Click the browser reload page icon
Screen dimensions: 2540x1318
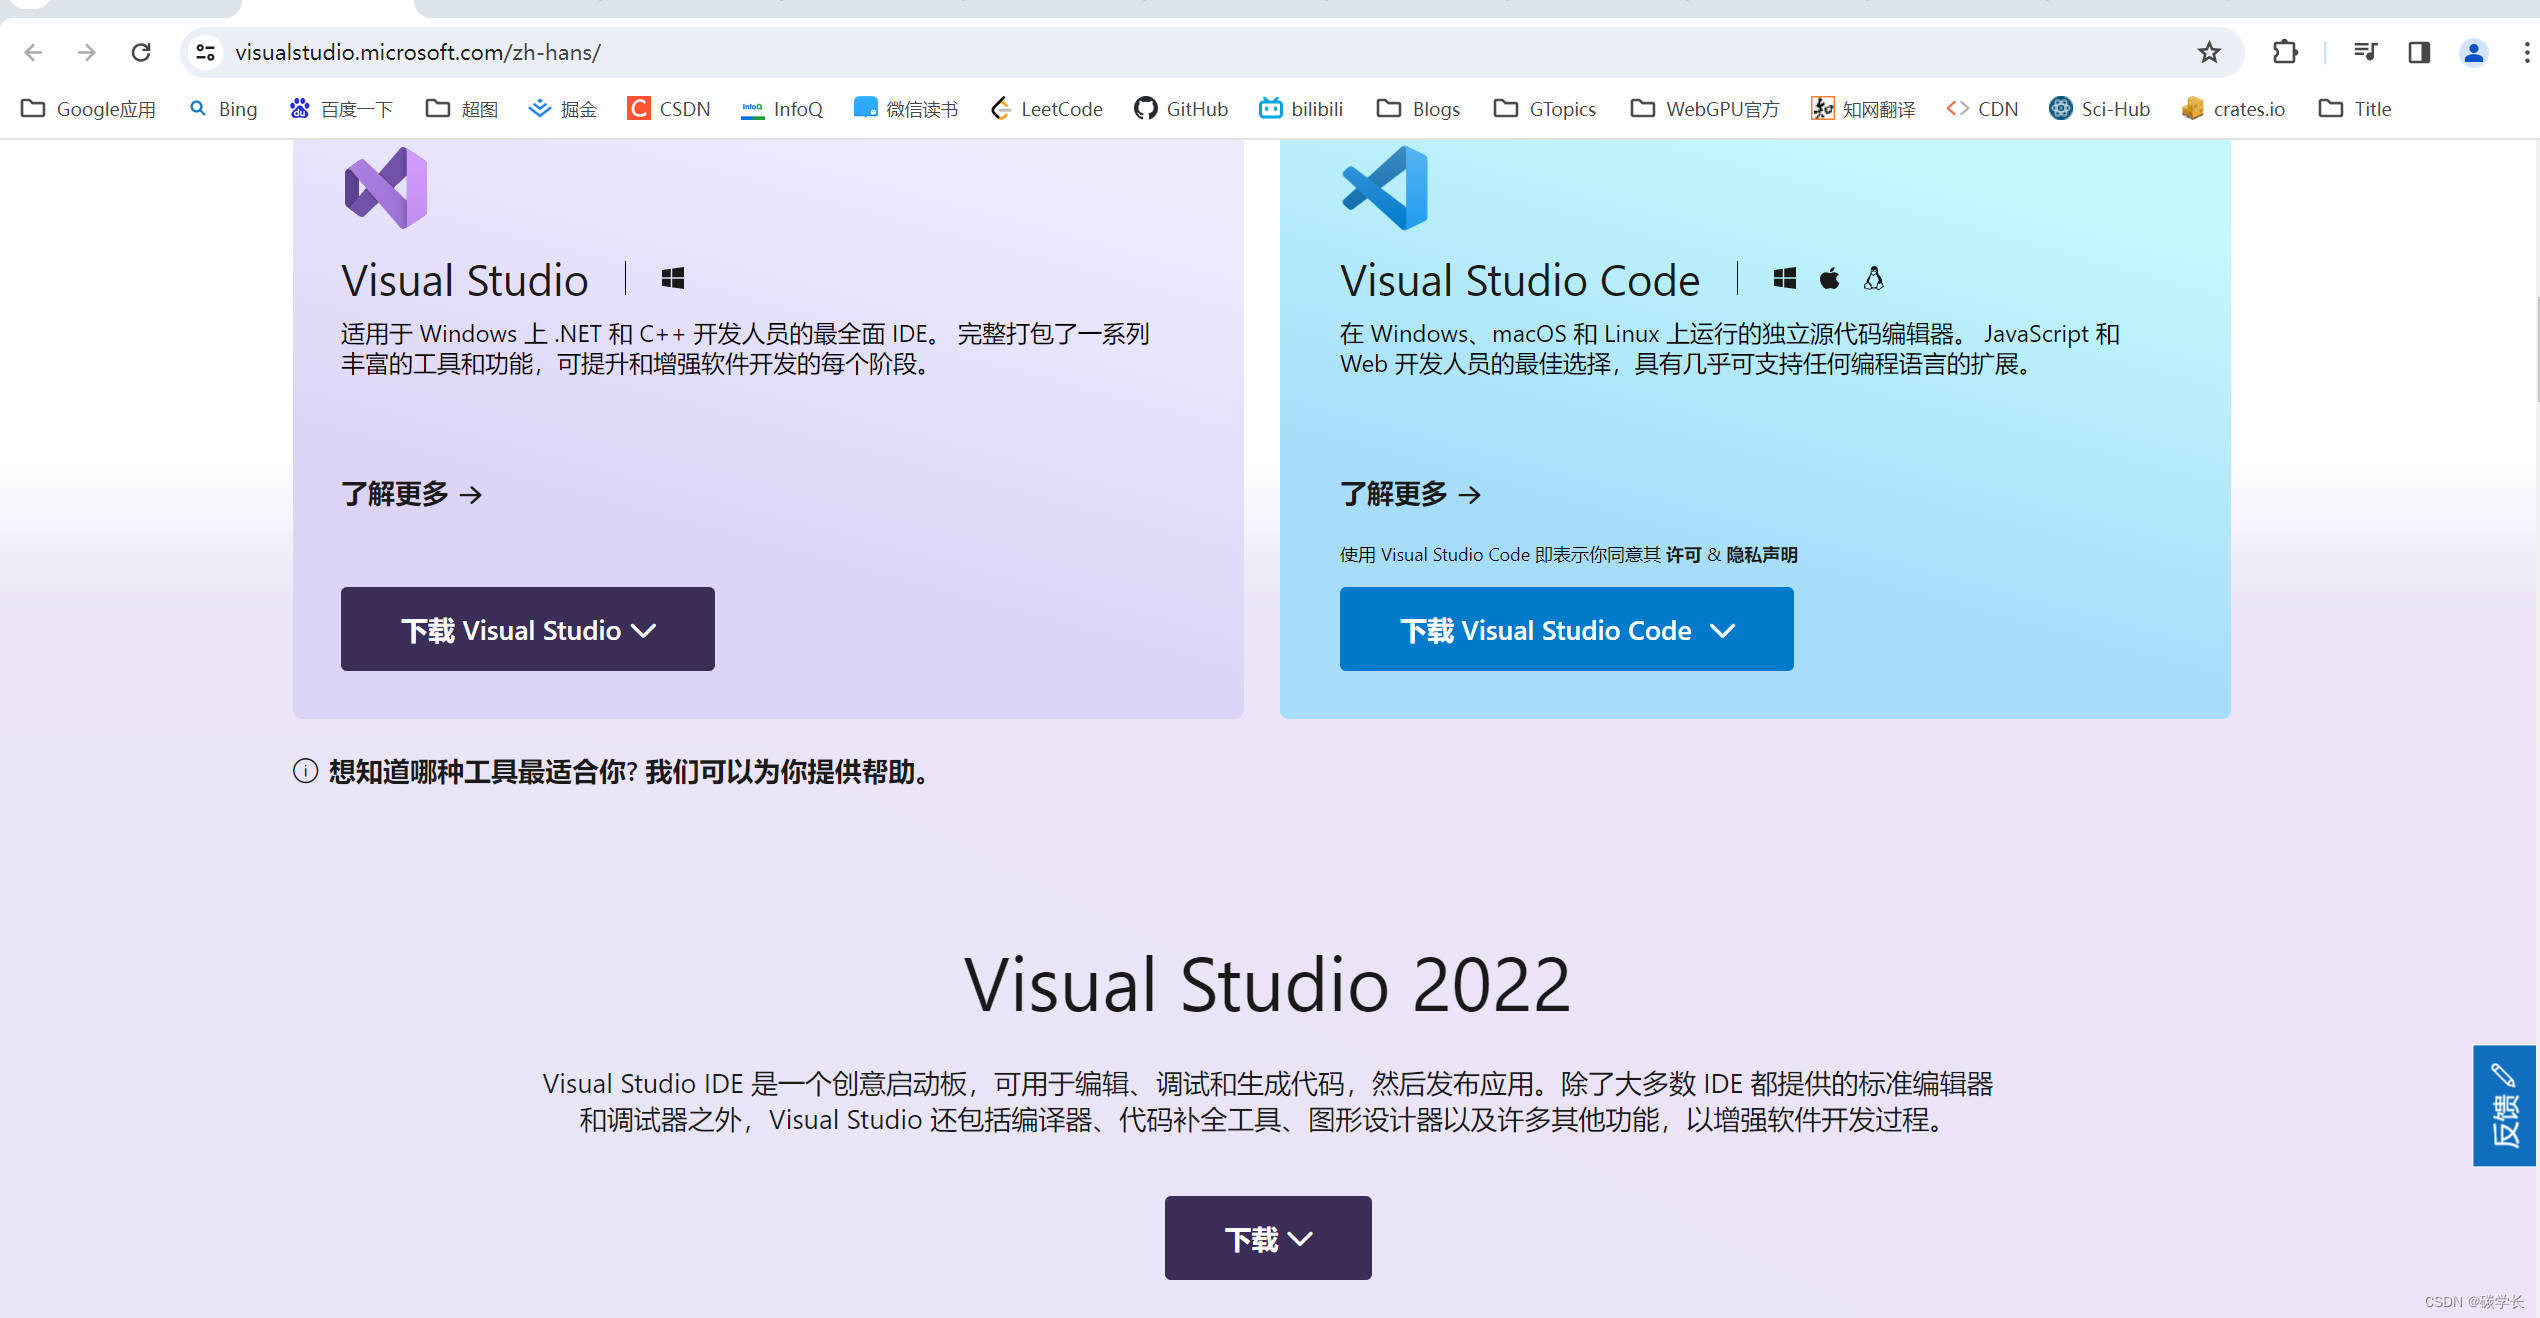click(141, 52)
